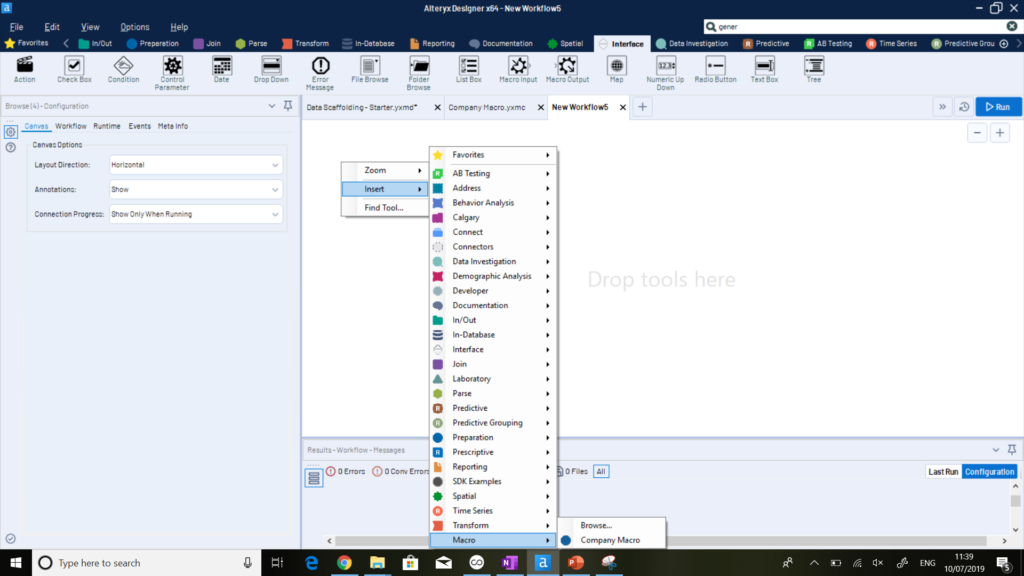Click Browse in the Macro submenu
Image resolution: width=1024 pixels, height=576 pixels.
(x=598, y=526)
